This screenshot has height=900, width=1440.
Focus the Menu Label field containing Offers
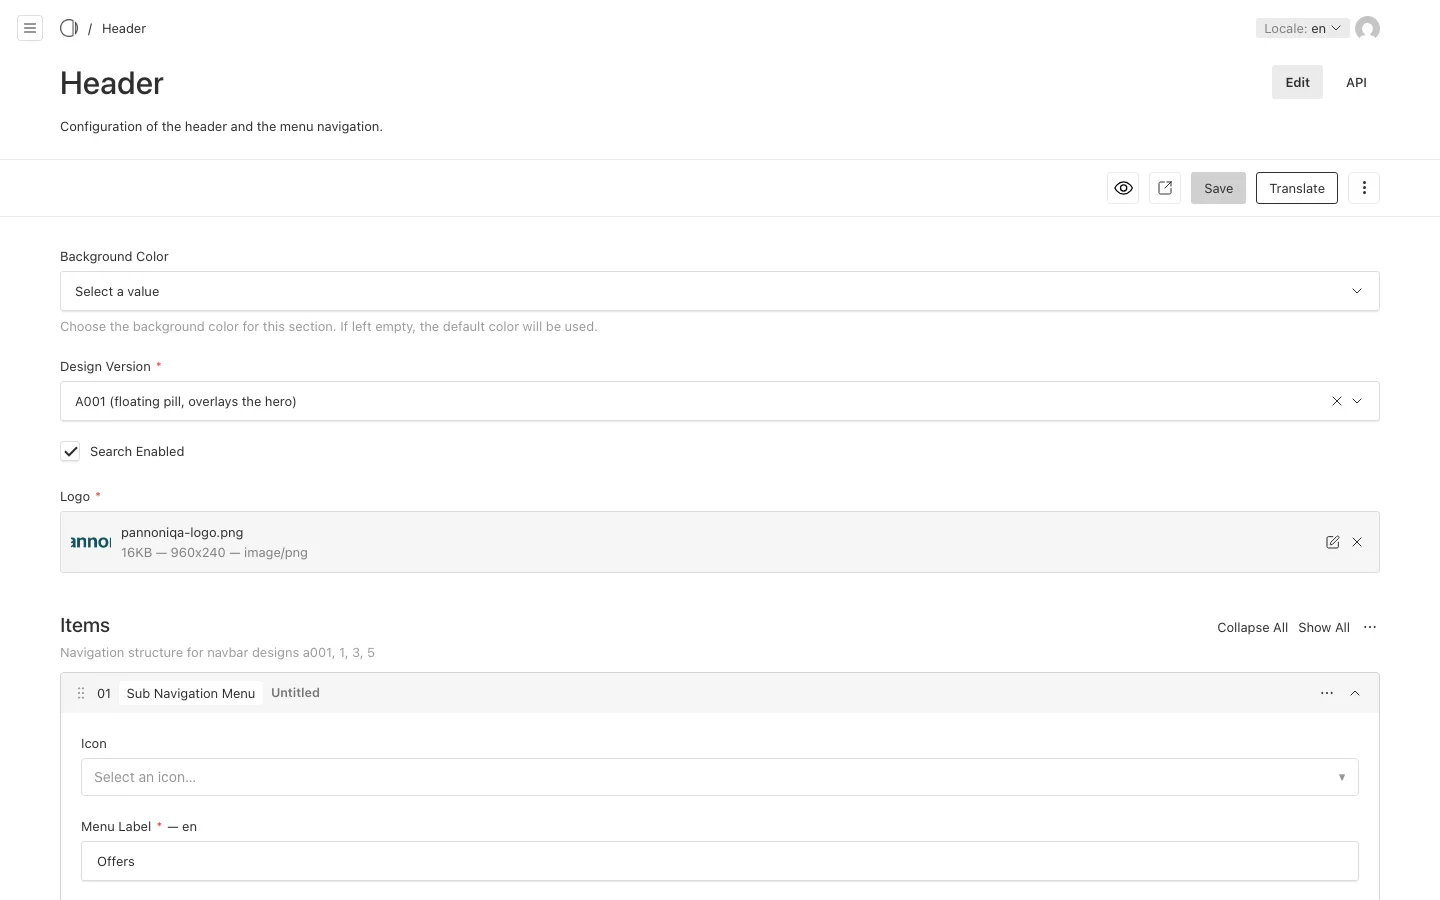[720, 861]
